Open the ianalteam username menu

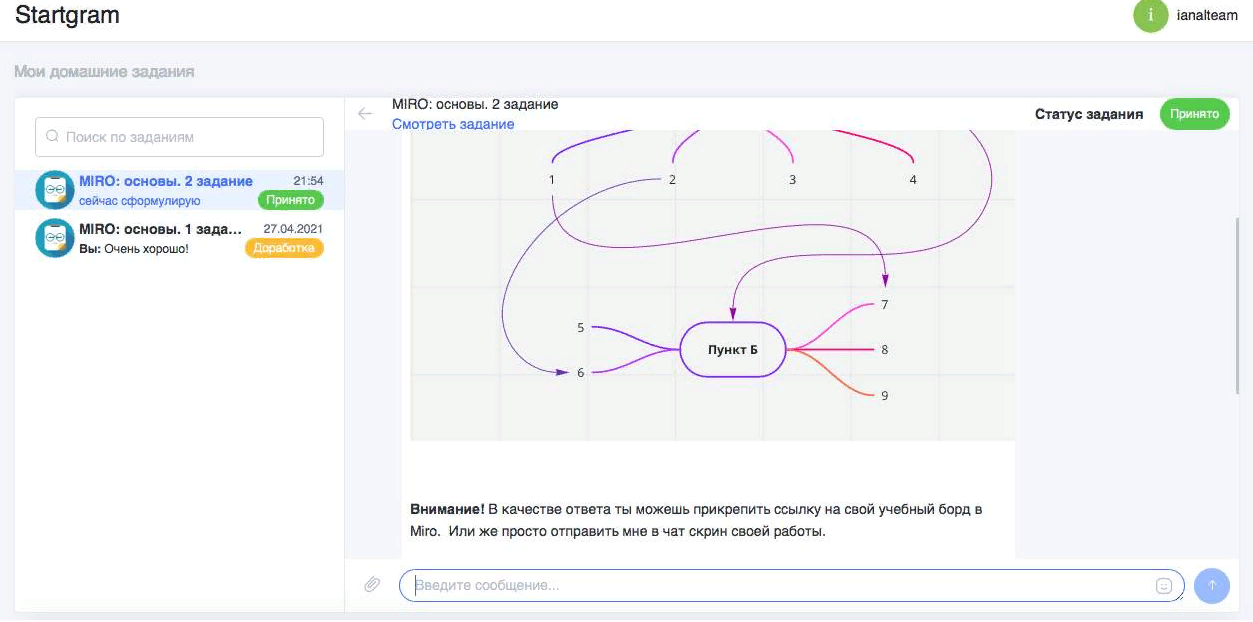[x=1207, y=17]
